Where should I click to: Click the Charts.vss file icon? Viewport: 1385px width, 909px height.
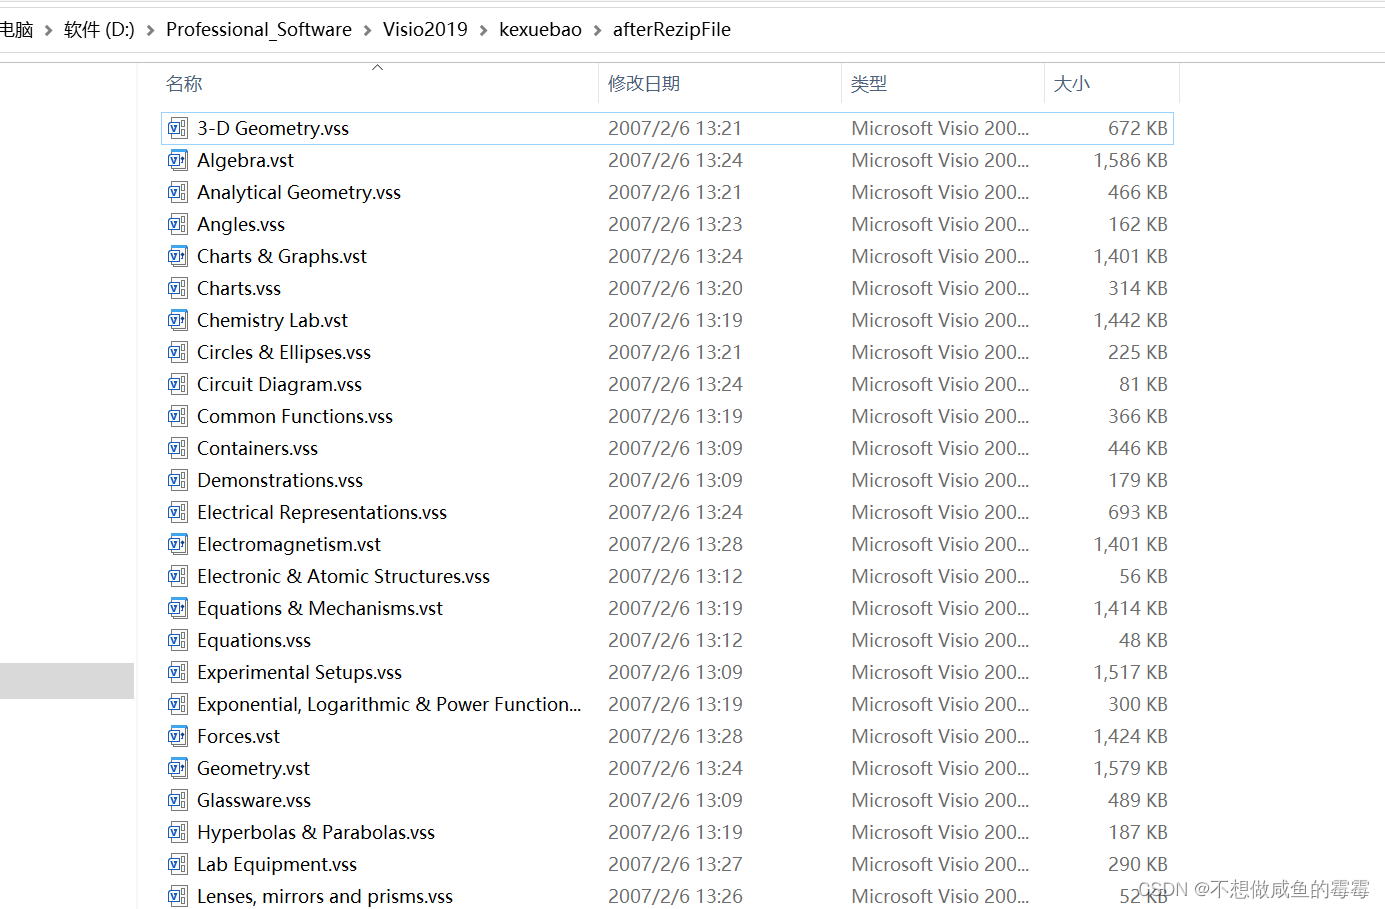[x=177, y=288]
